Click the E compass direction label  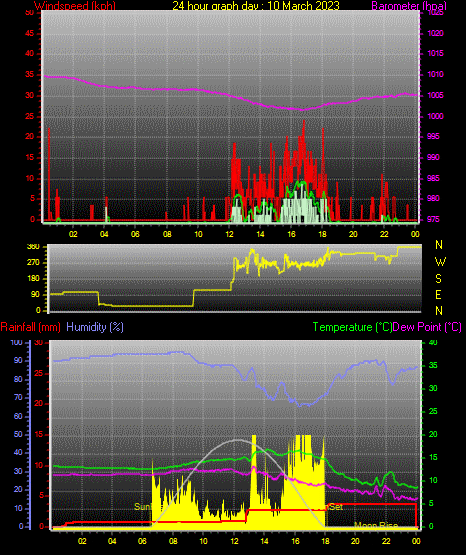[438, 294]
